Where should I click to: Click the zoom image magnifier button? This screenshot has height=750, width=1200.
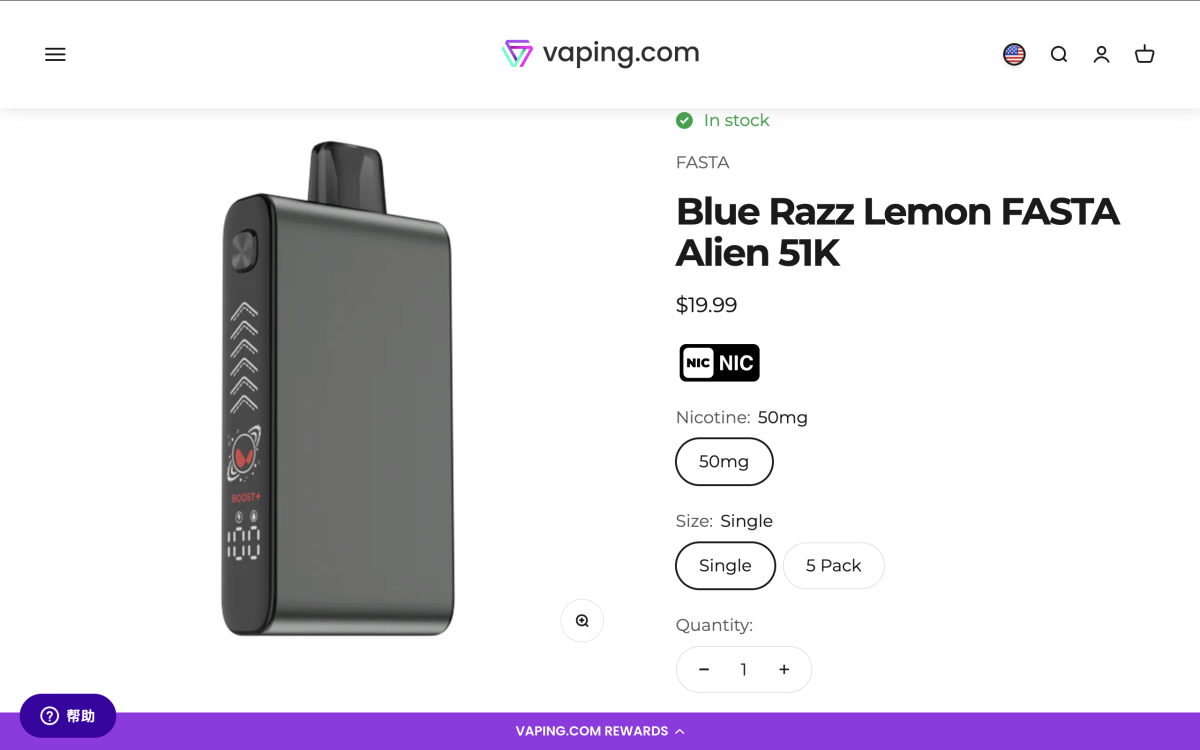tap(582, 621)
